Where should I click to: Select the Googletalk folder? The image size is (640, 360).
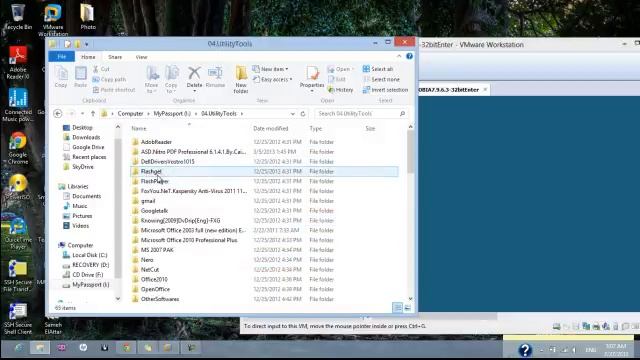154,211
